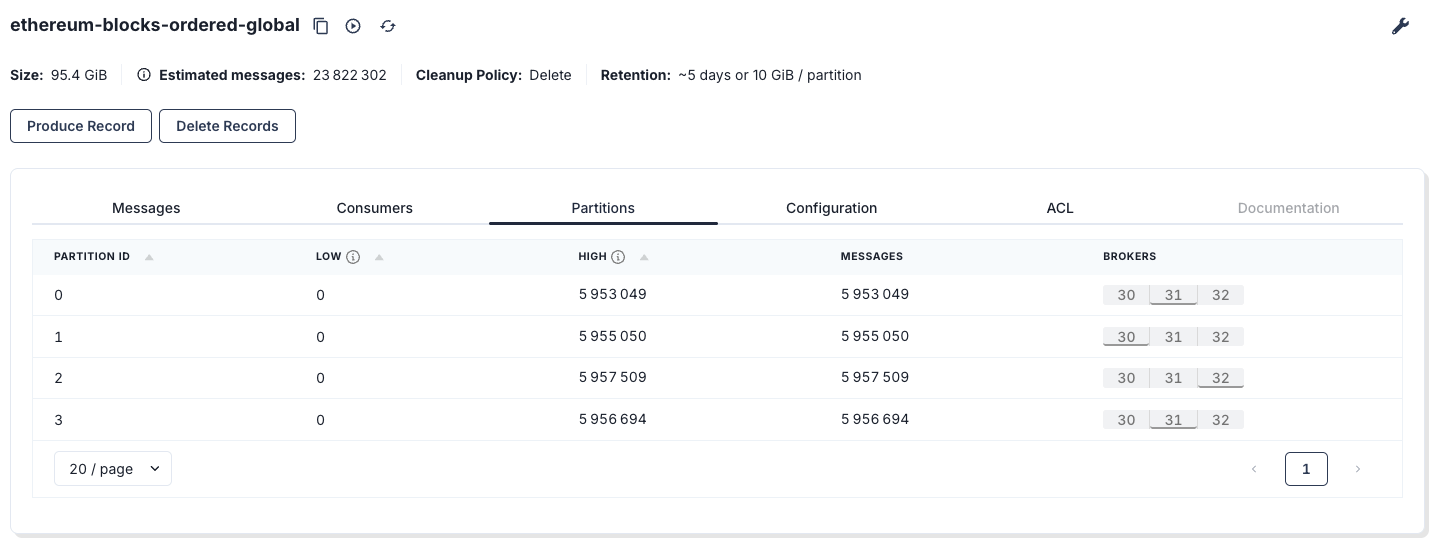1431x550 pixels.
Task: Click the refresh icon beside topic name
Action: pyautogui.click(x=388, y=26)
